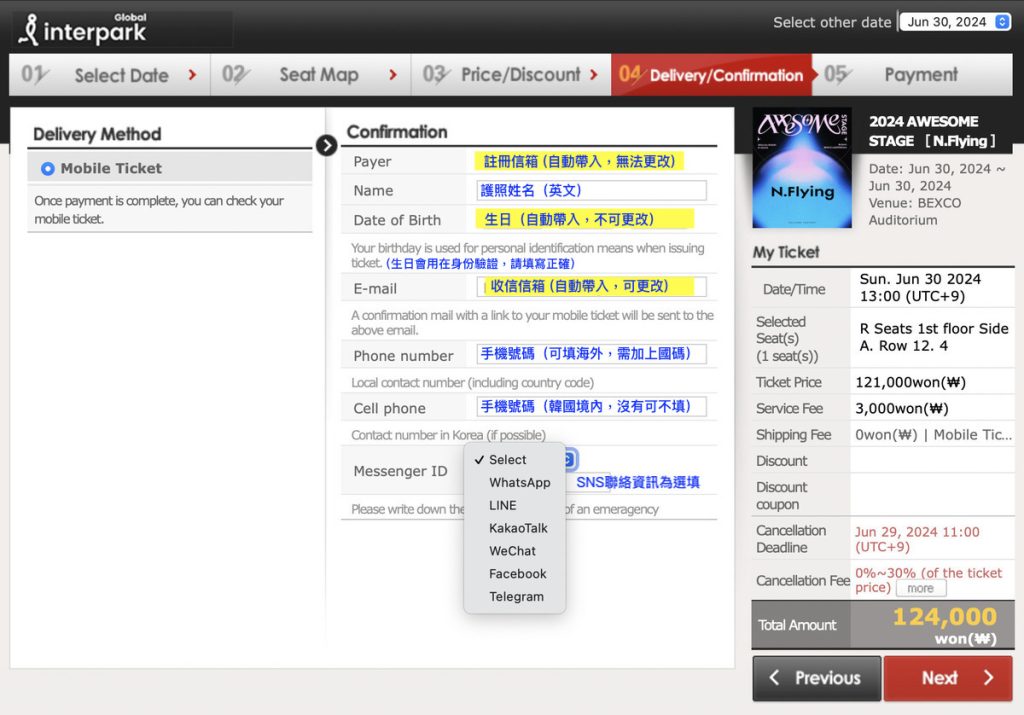Pick Telegram as your Messenger ID type
1024x715 pixels.
516,596
